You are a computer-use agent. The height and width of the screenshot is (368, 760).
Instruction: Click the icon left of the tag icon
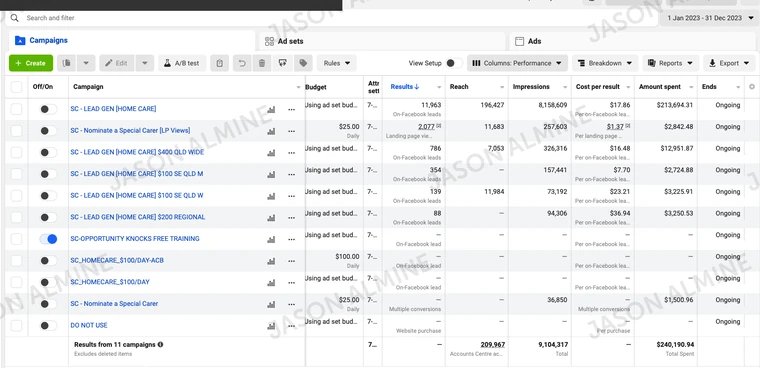(x=283, y=63)
